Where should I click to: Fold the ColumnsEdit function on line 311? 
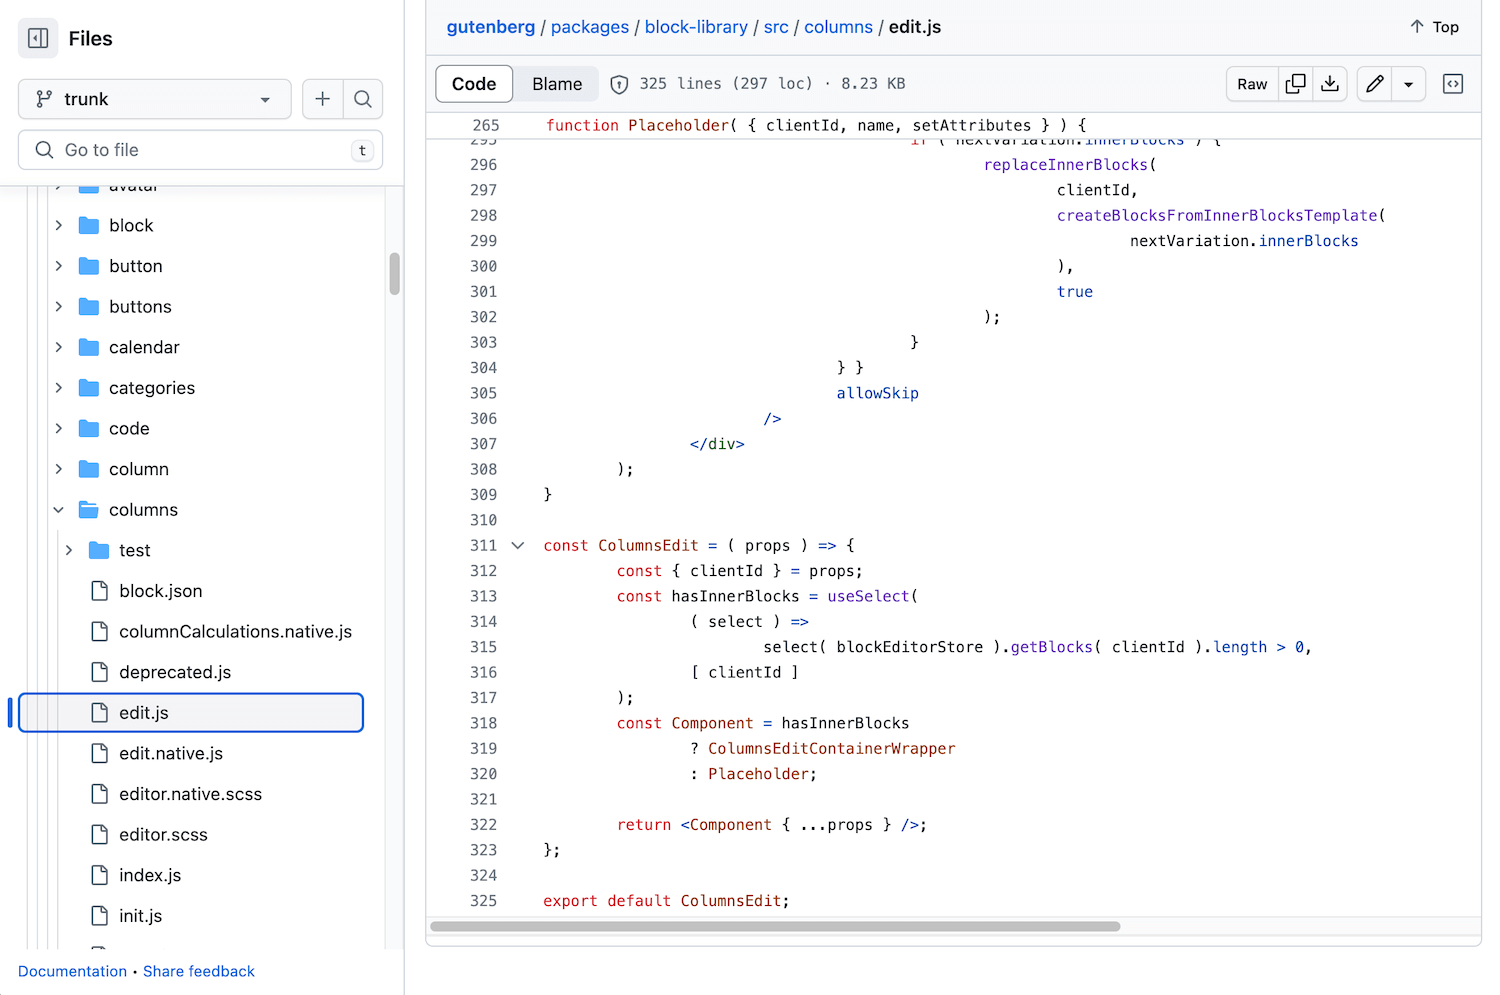(518, 545)
